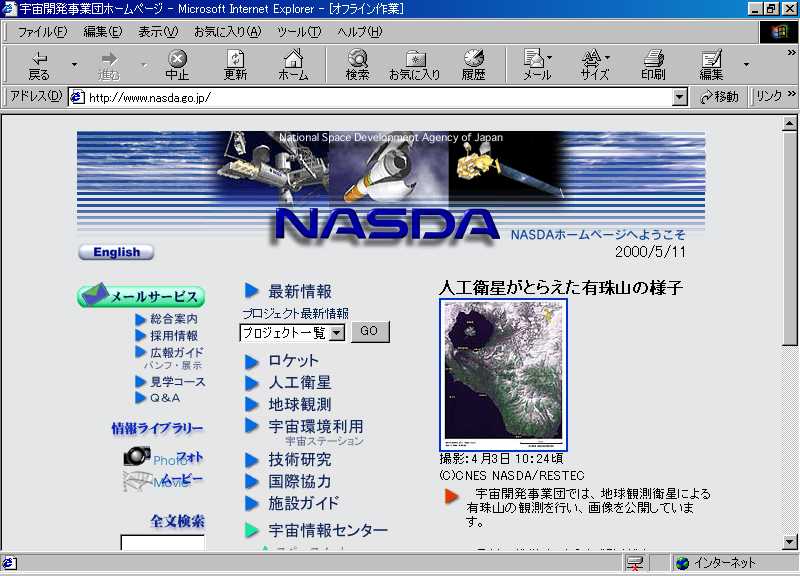Click the メールサービス button

coord(141,295)
